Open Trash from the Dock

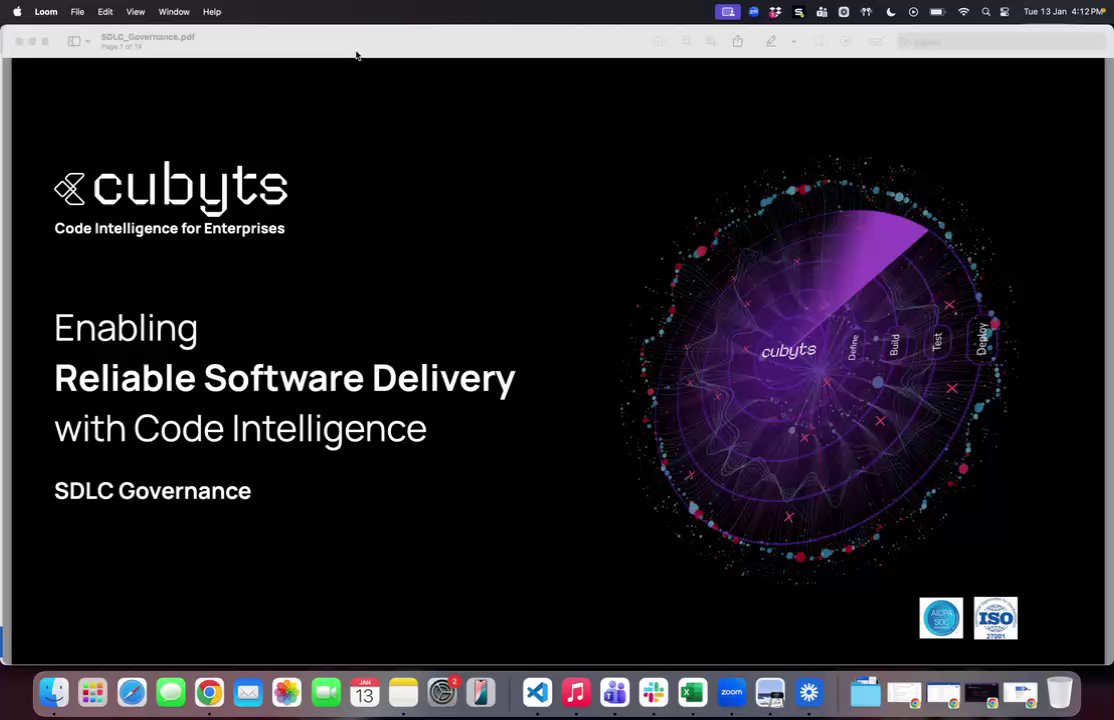coord(1059,692)
